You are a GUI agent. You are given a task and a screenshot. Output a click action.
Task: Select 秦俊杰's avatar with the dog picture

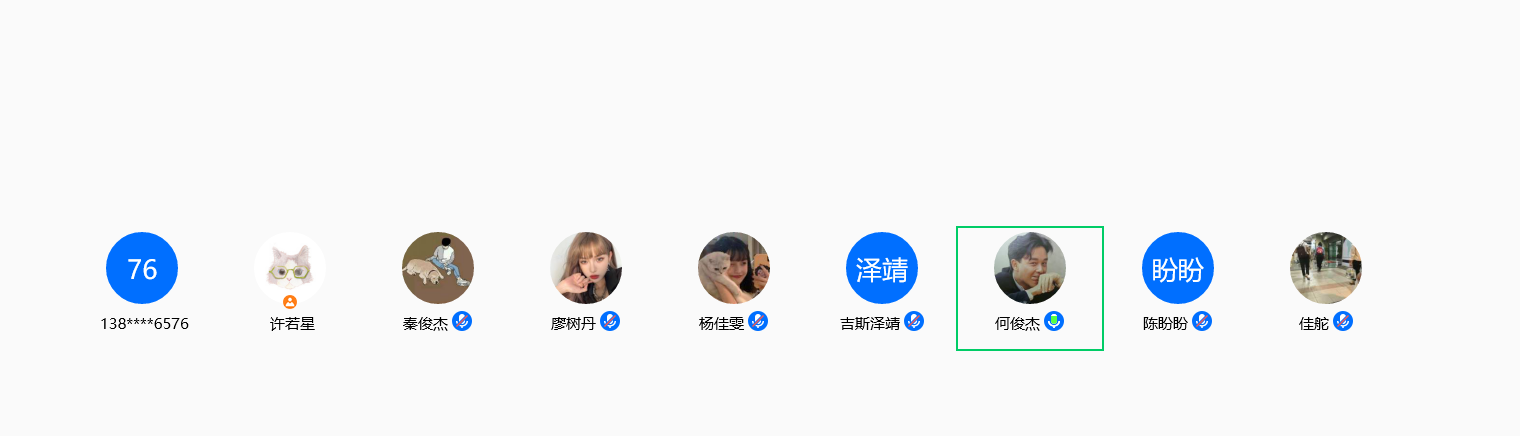click(x=438, y=268)
